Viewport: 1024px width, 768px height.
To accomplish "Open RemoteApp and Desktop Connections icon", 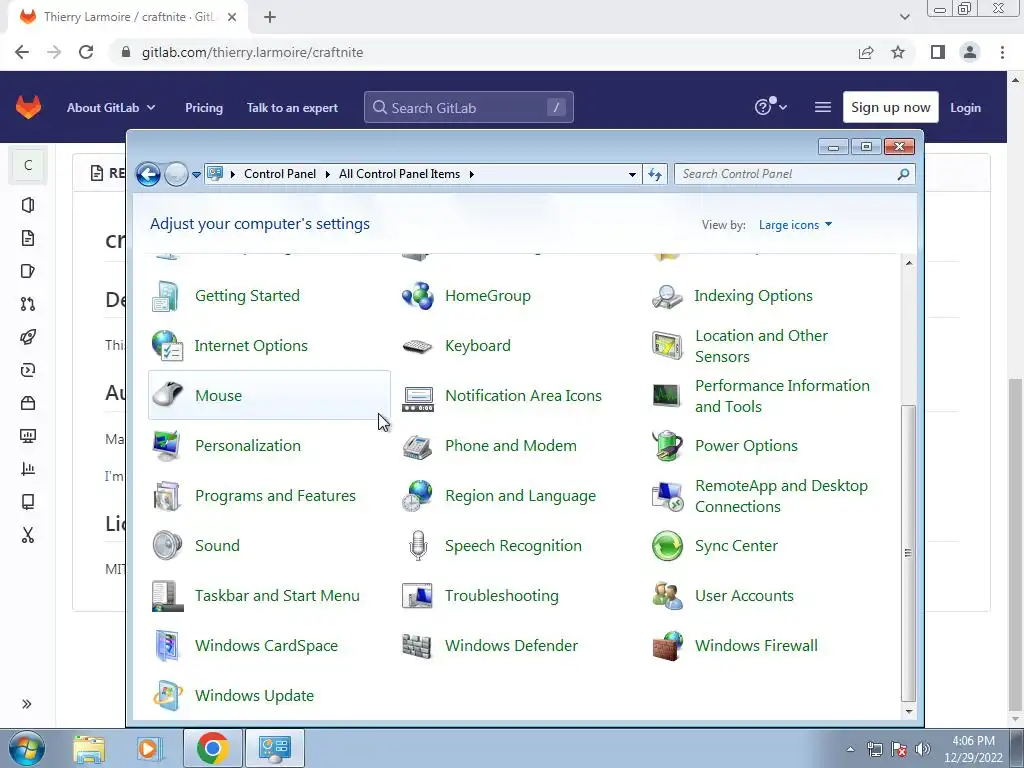I will (667, 496).
